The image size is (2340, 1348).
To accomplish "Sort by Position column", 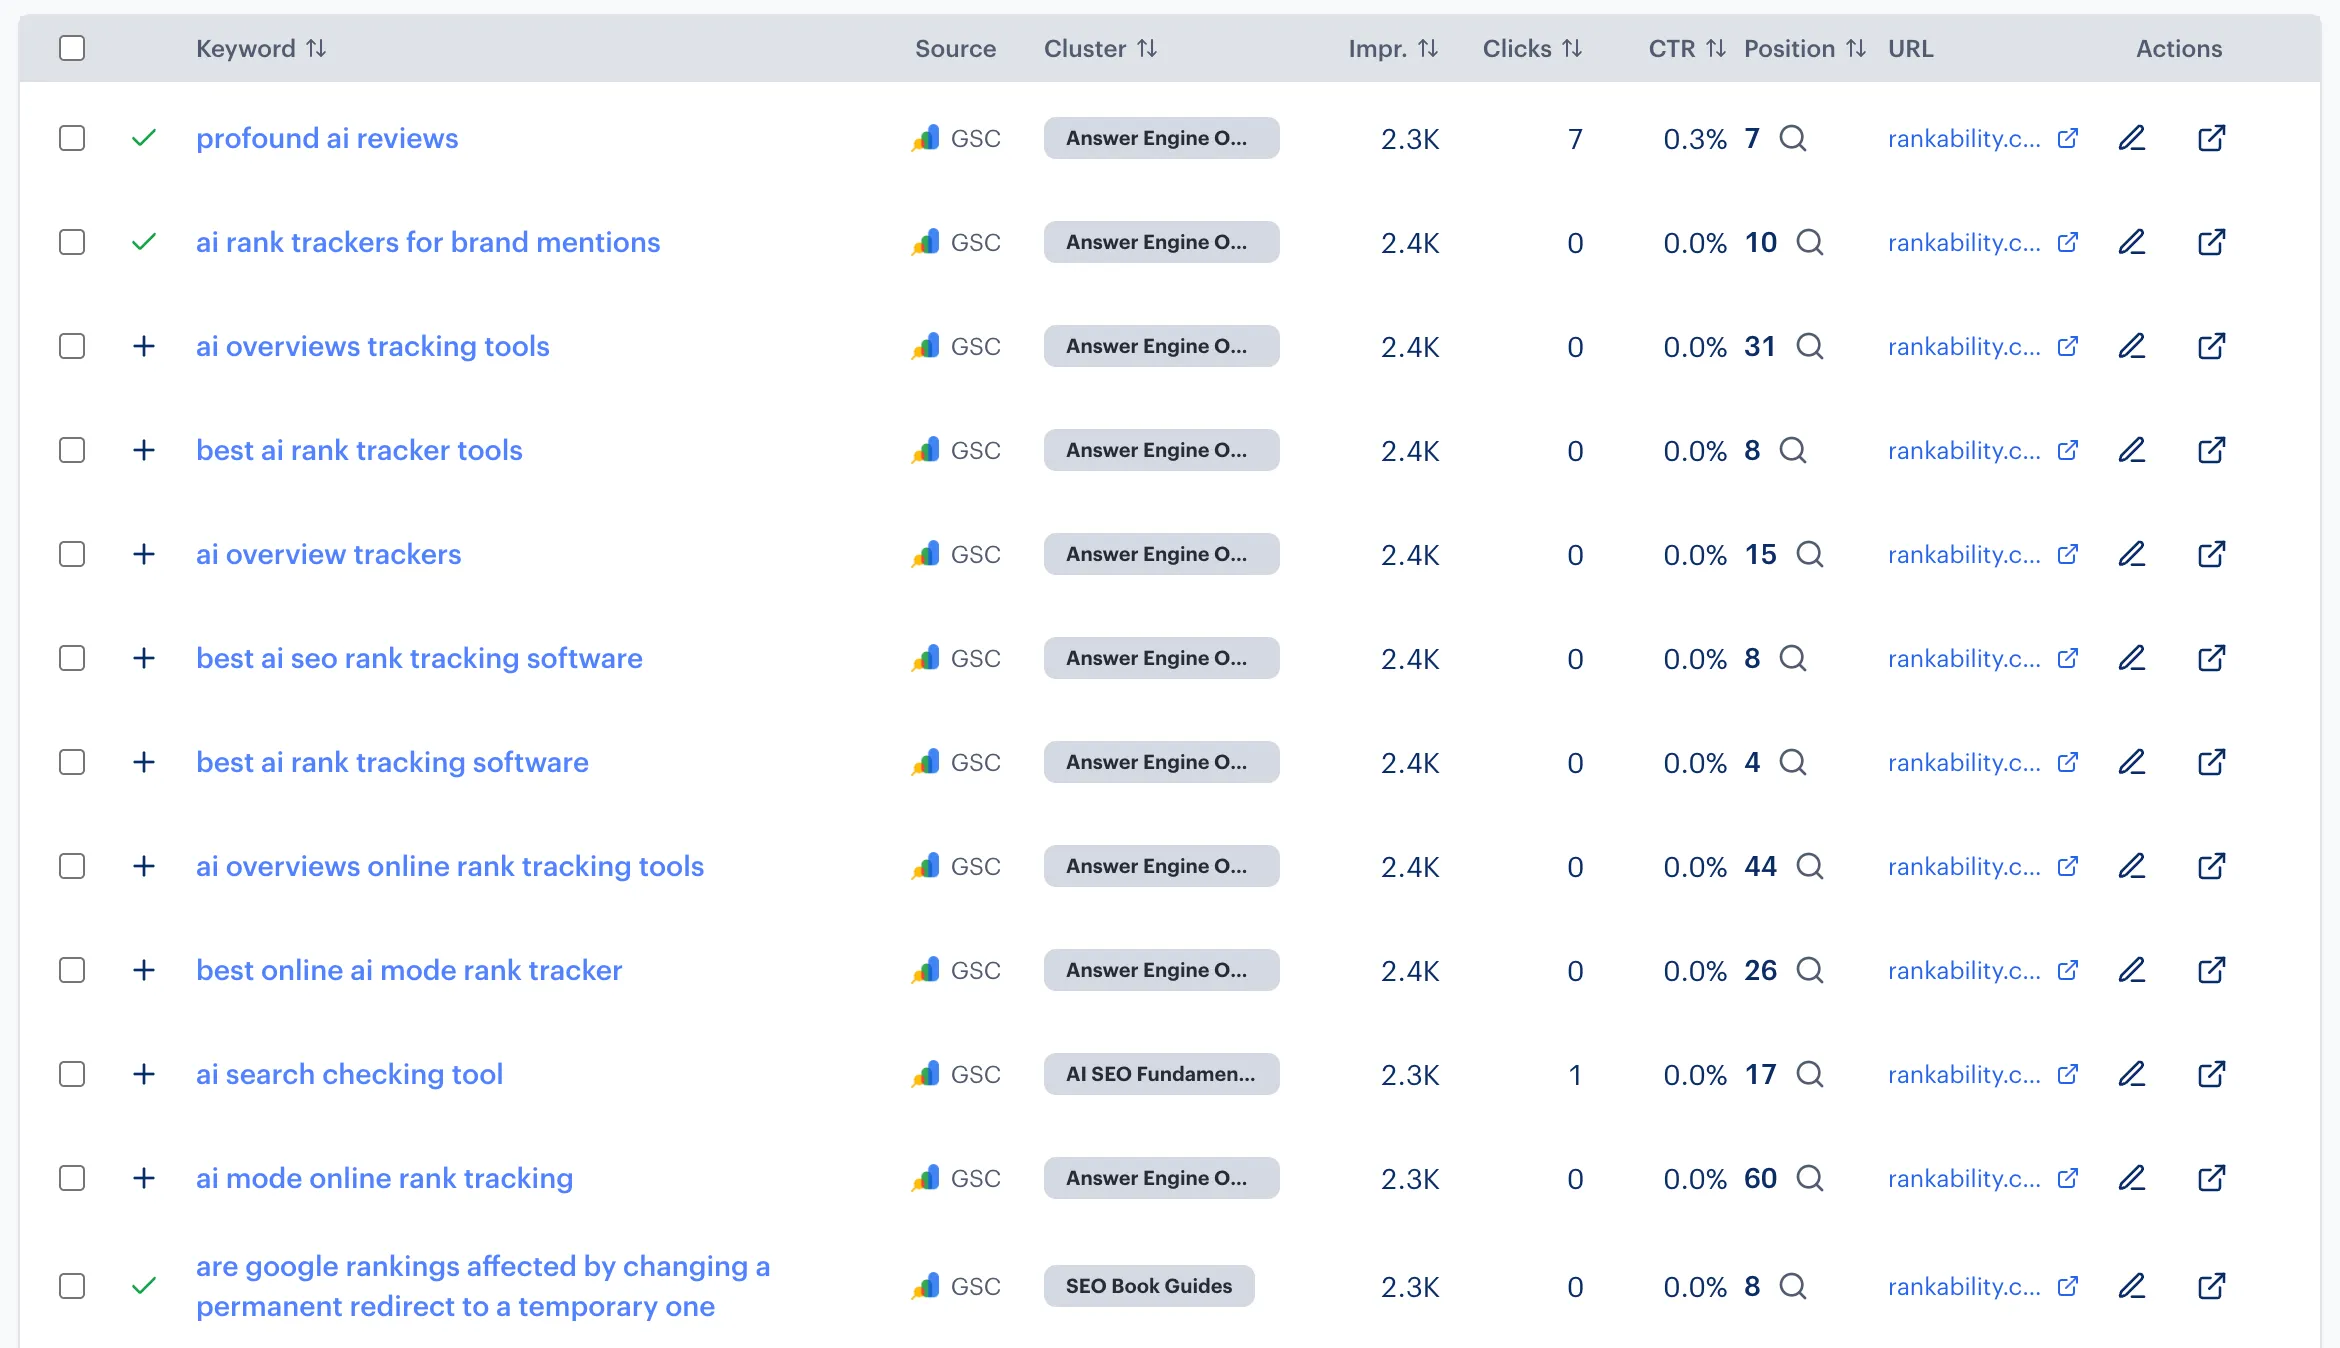I will click(x=1805, y=48).
